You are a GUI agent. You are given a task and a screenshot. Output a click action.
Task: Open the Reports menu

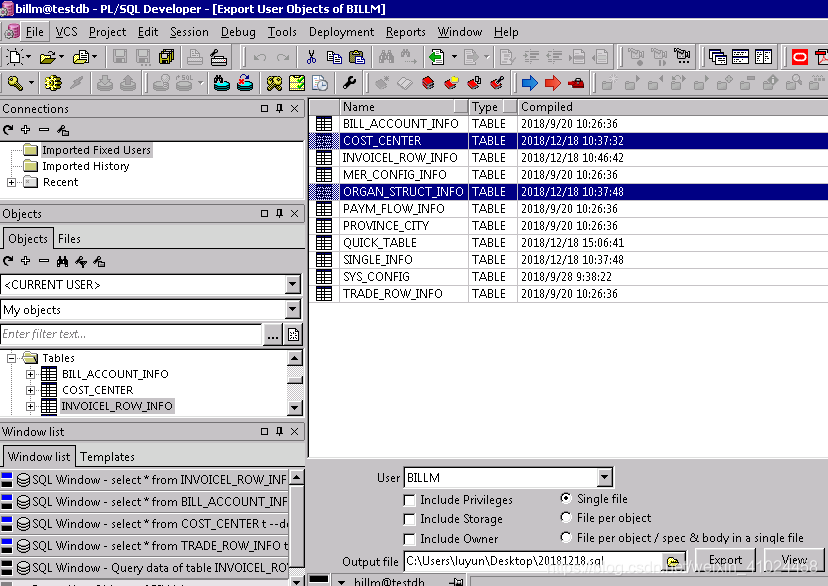[406, 32]
